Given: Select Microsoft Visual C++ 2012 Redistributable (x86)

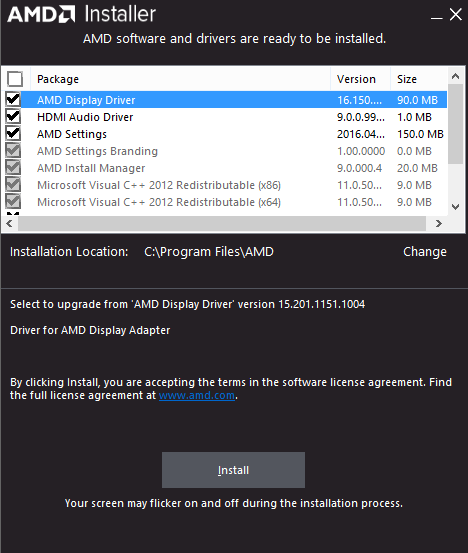Looking at the screenshot, I should (x=234, y=185).
